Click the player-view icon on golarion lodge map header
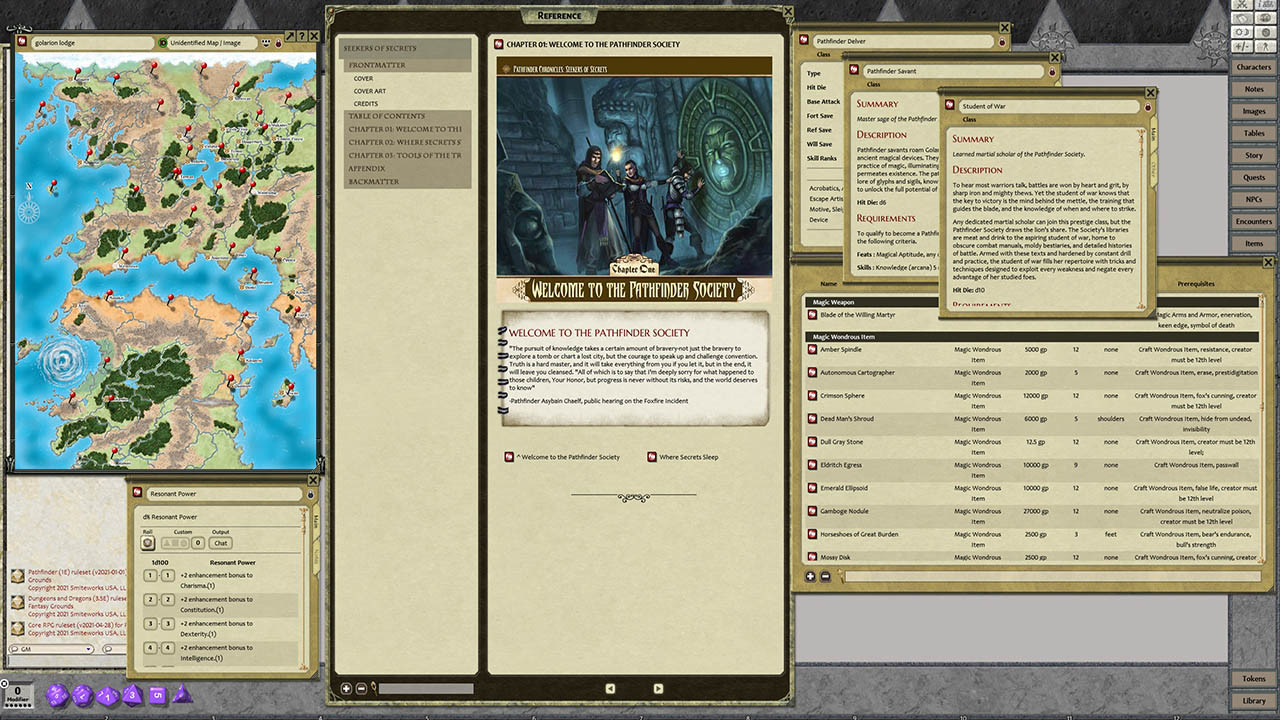Viewport: 1280px width, 720px height. tap(265, 42)
